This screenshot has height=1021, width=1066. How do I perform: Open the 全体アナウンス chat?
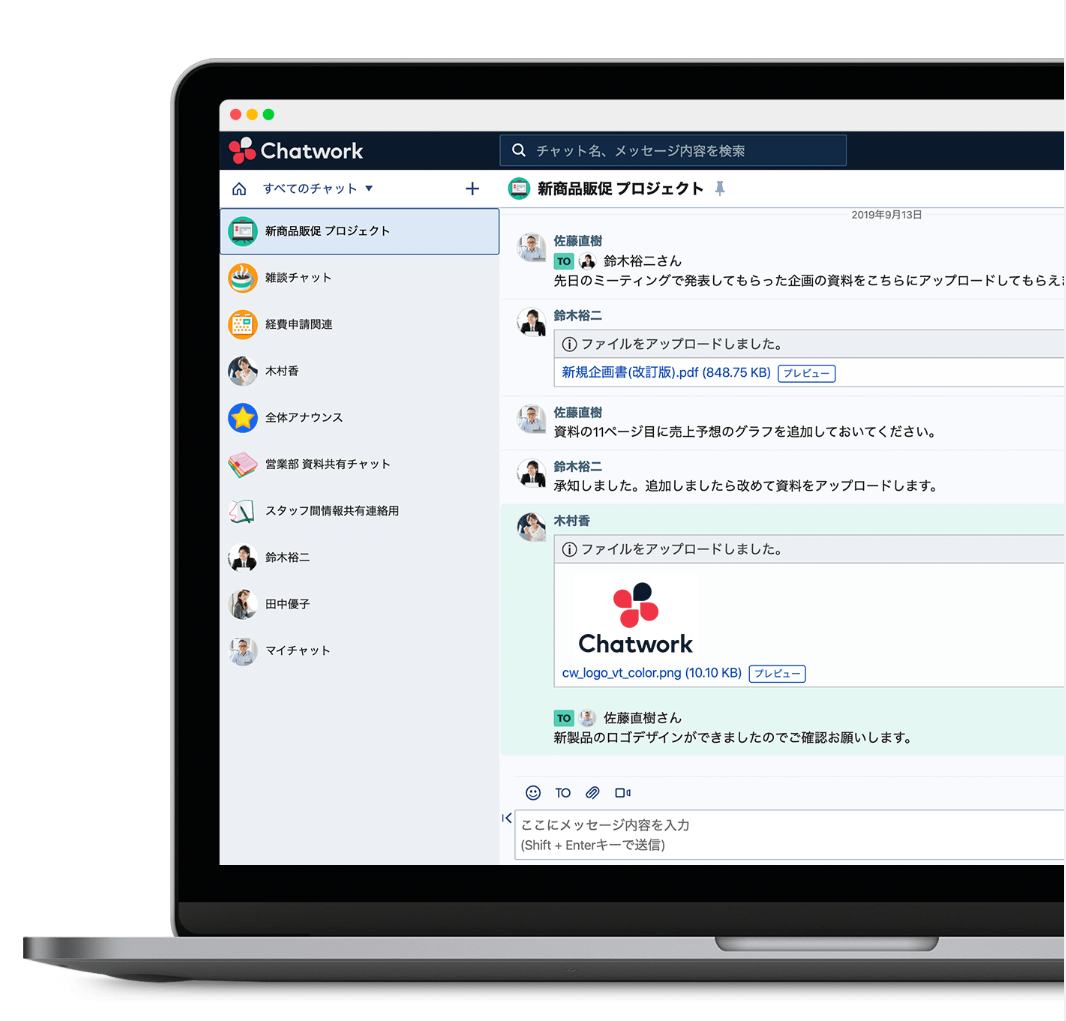(359, 417)
